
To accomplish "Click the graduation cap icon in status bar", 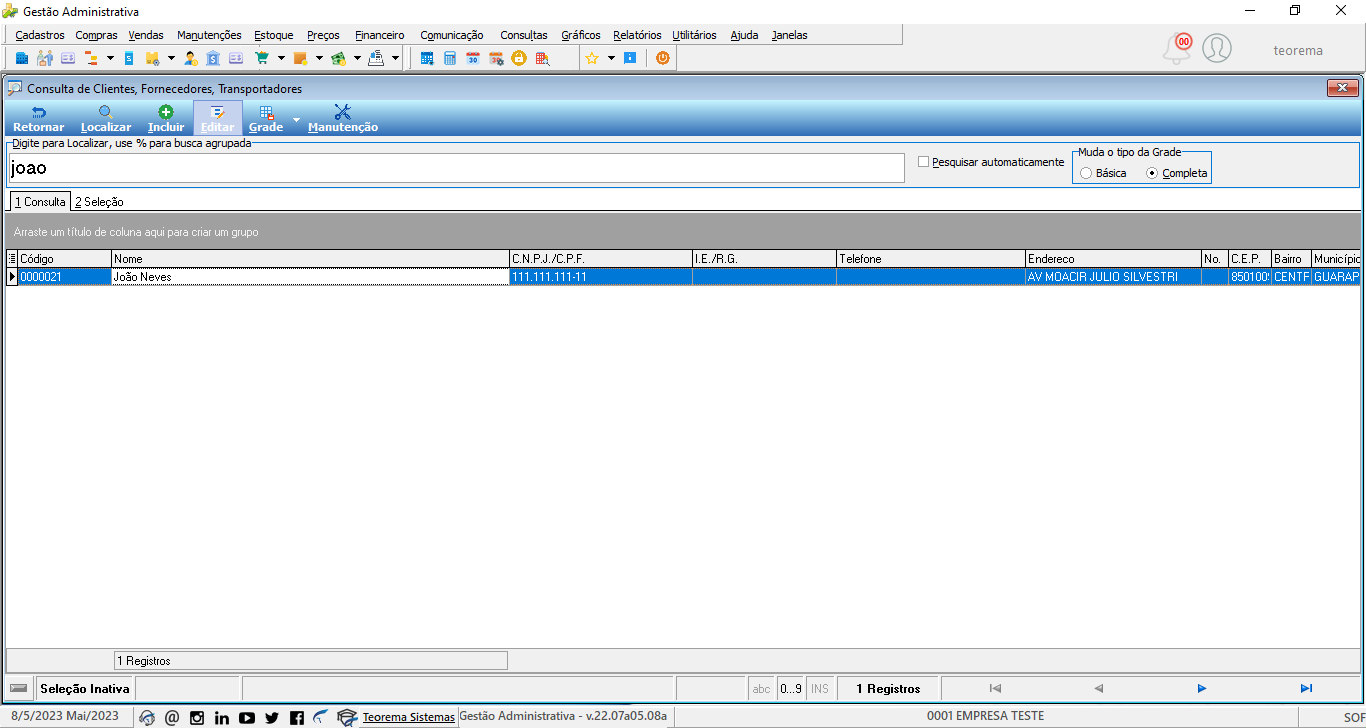I will [347, 717].
